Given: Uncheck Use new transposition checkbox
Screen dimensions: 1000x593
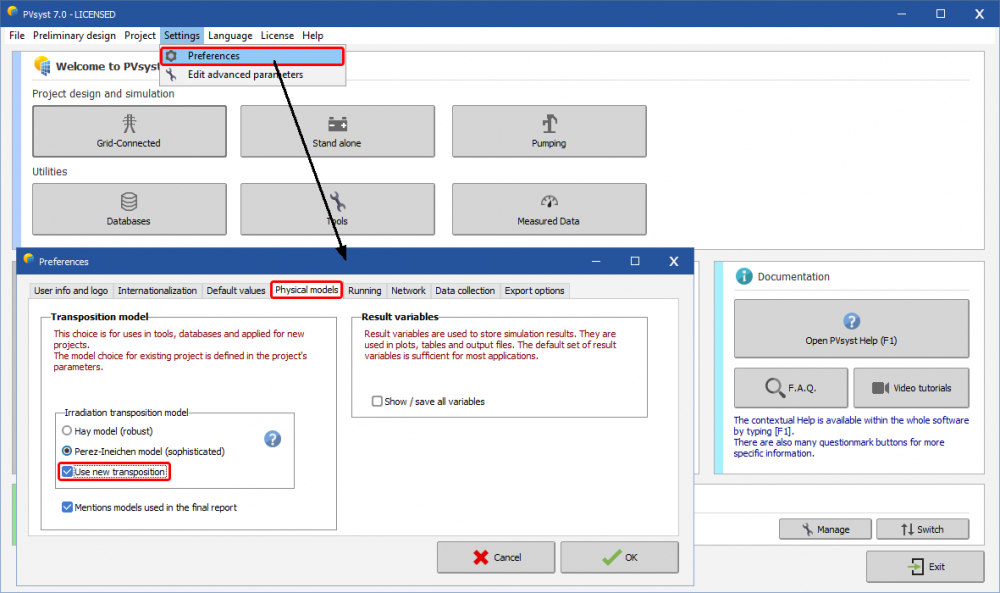Looking at the screenshot, I should coord(68,471).
